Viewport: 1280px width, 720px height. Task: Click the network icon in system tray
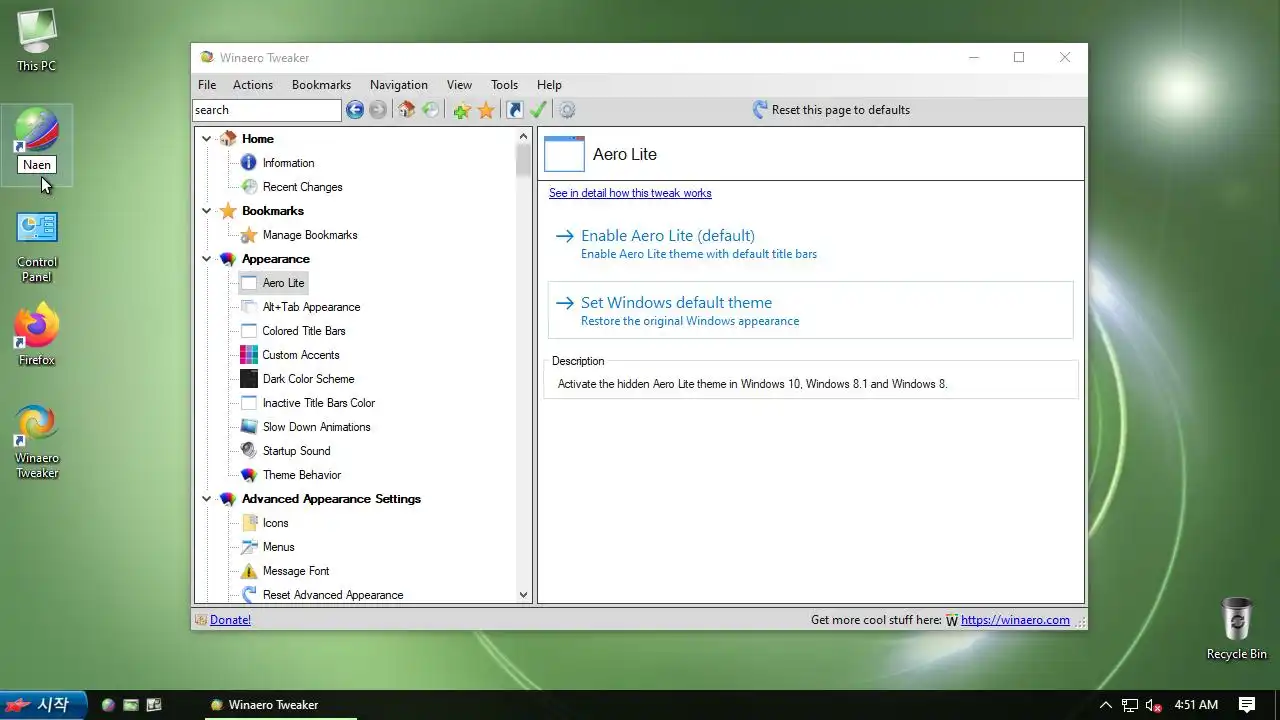point(1130,705)
